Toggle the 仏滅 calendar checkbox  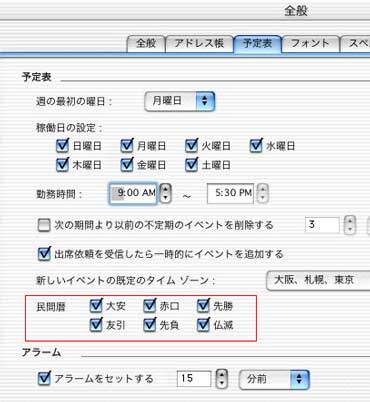pos(203,325)
